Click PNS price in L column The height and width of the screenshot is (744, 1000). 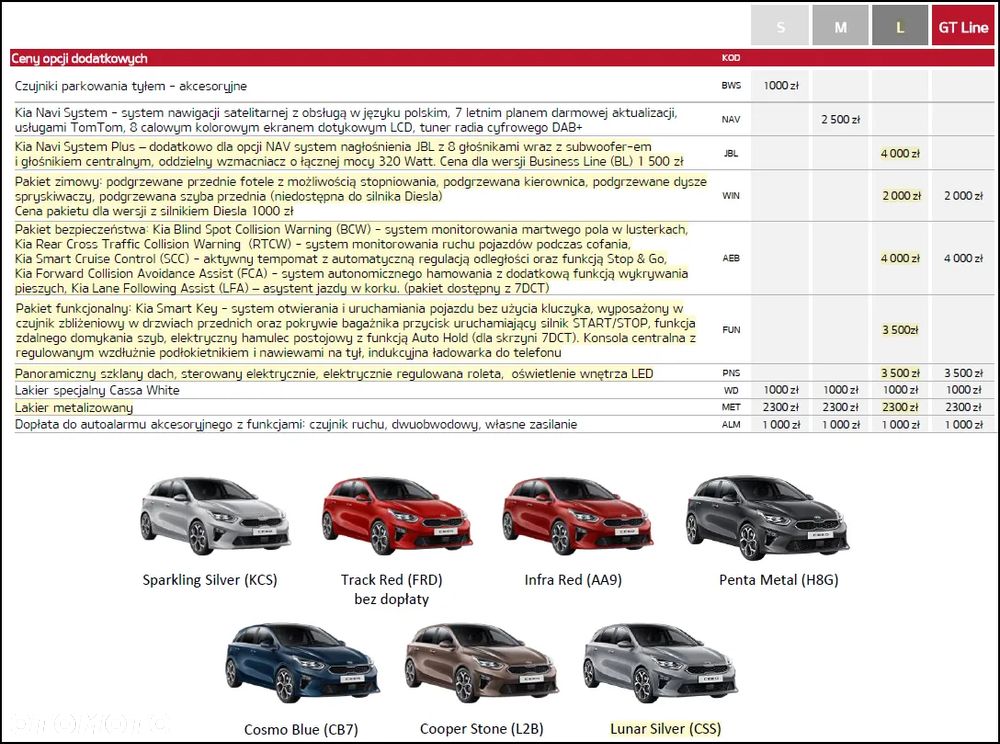coord(900,373)
